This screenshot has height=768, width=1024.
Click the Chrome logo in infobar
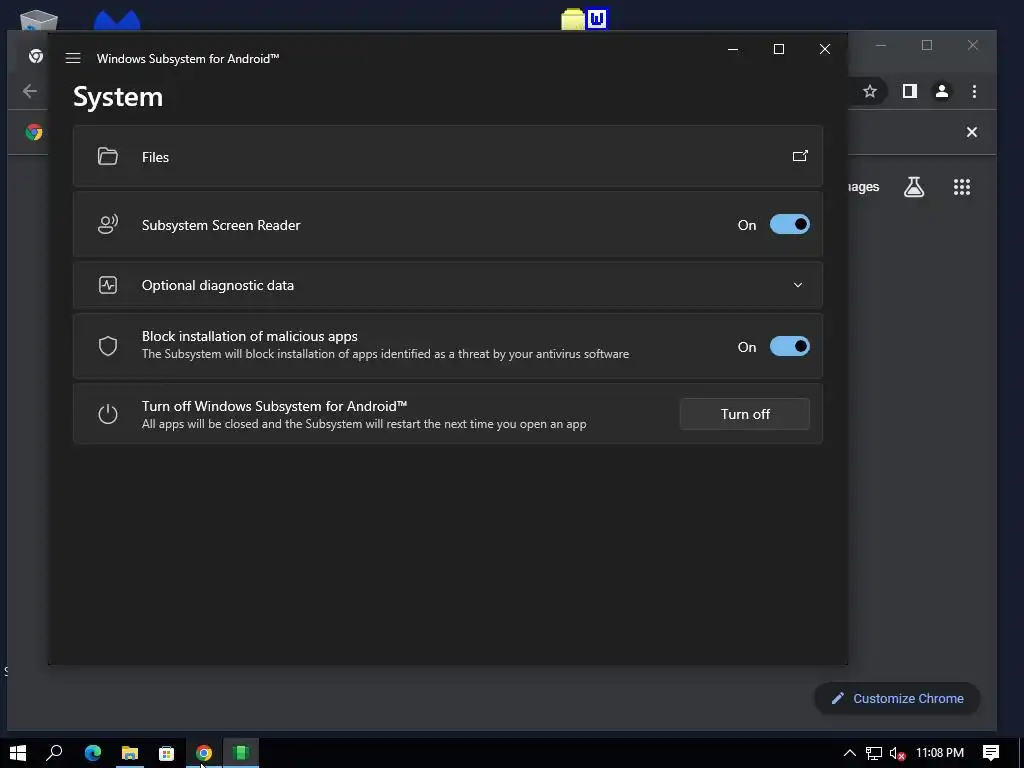[34, 132]
